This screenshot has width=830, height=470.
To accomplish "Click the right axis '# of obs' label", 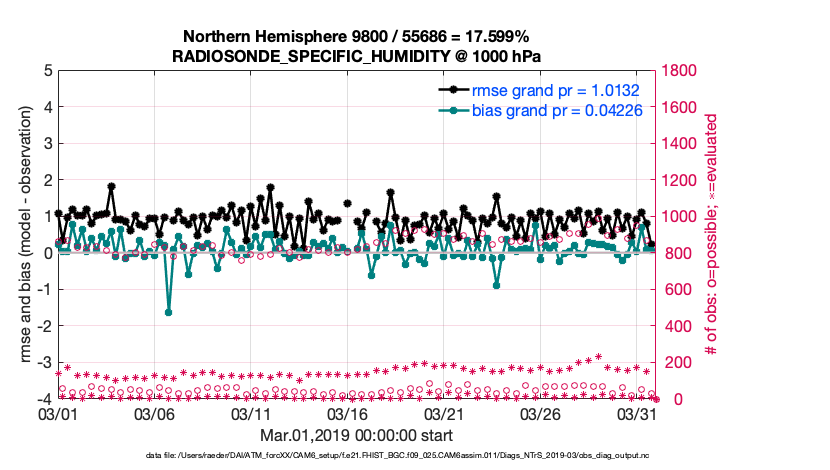I will click(712, 234).
